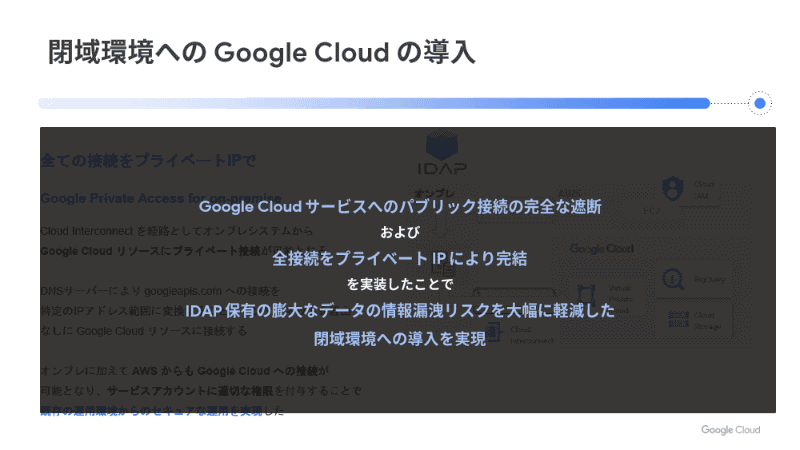Click the dimmed Cloud Interconnect icon
The image size is (800, 450).
click(x=493, y=332)
